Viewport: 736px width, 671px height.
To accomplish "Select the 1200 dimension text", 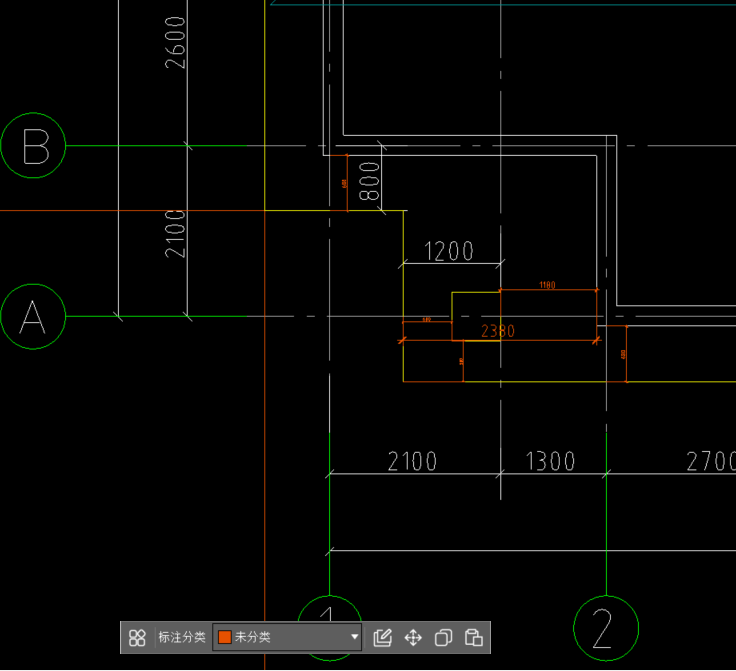I will 449,251.
